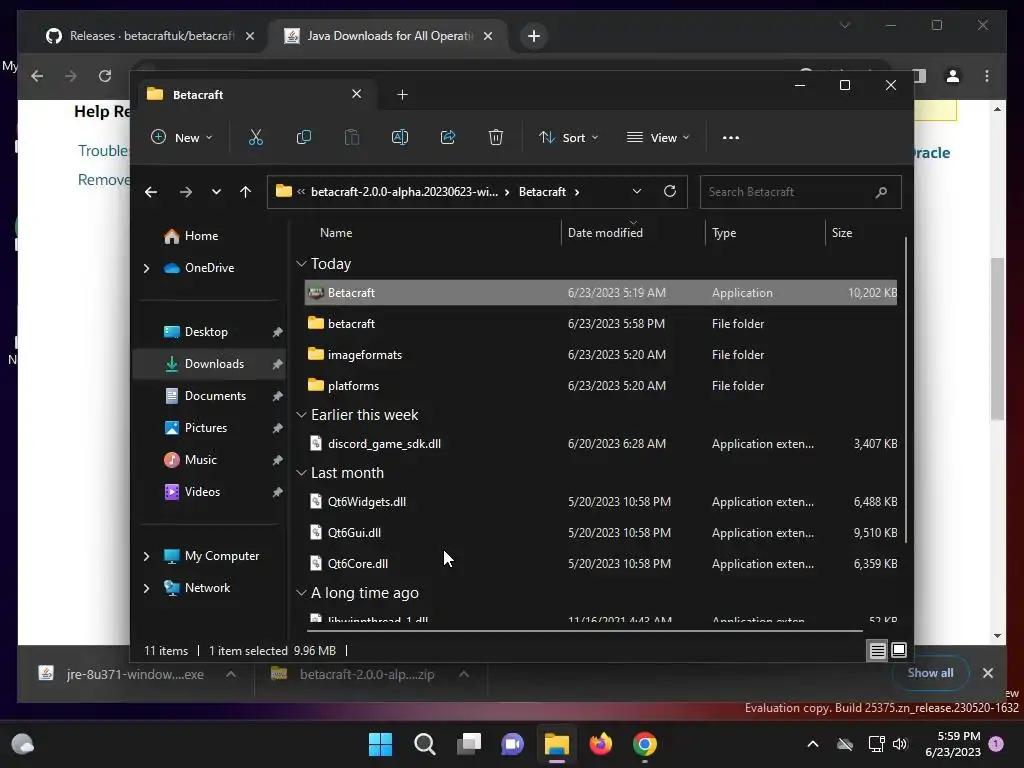Select the imageformats folder
1024x768 pixels.
601,355
